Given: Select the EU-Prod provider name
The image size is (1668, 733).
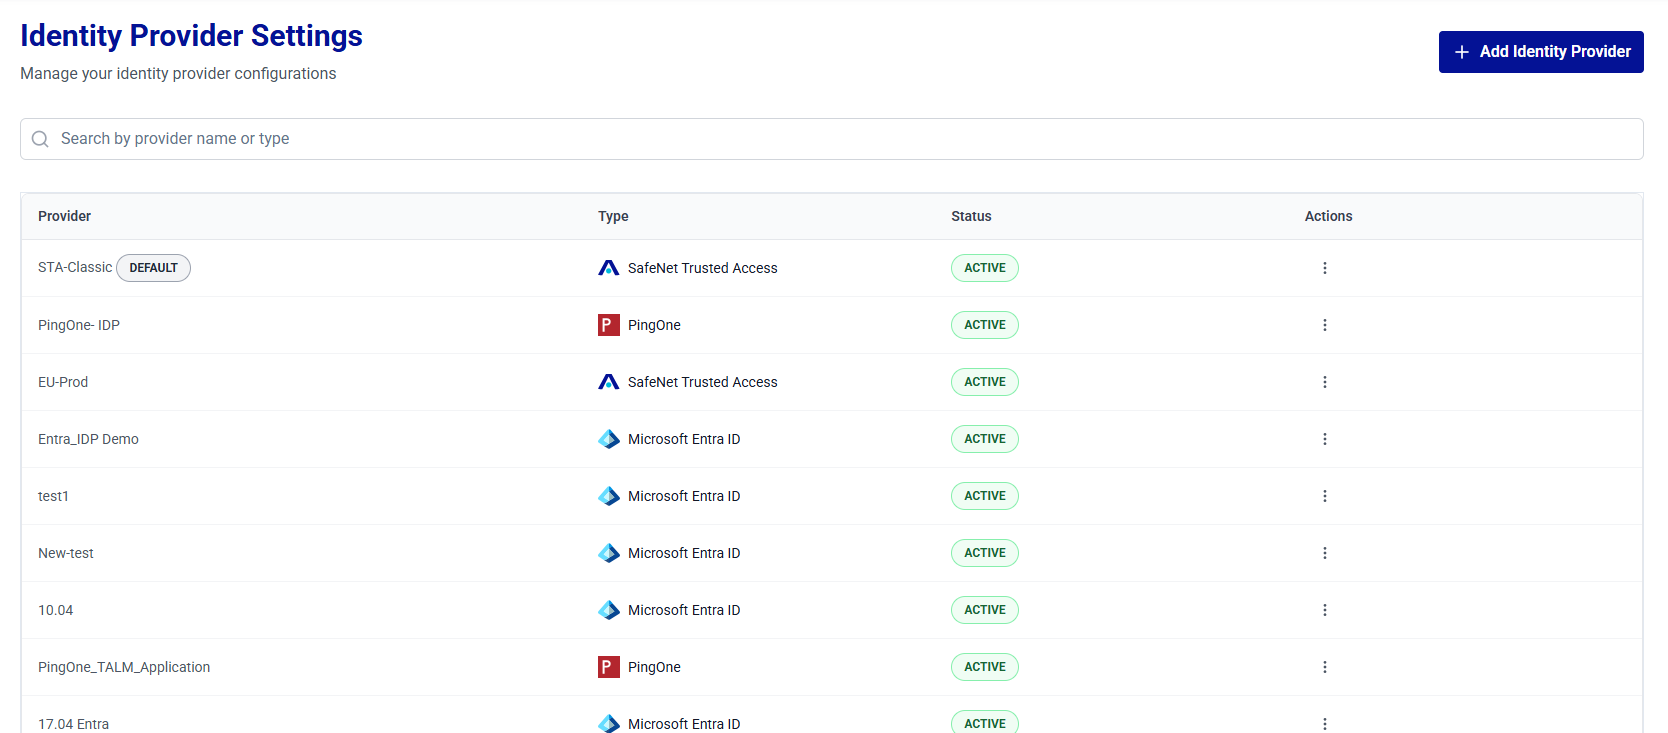Looking at the screenshot, I should 63,382.
